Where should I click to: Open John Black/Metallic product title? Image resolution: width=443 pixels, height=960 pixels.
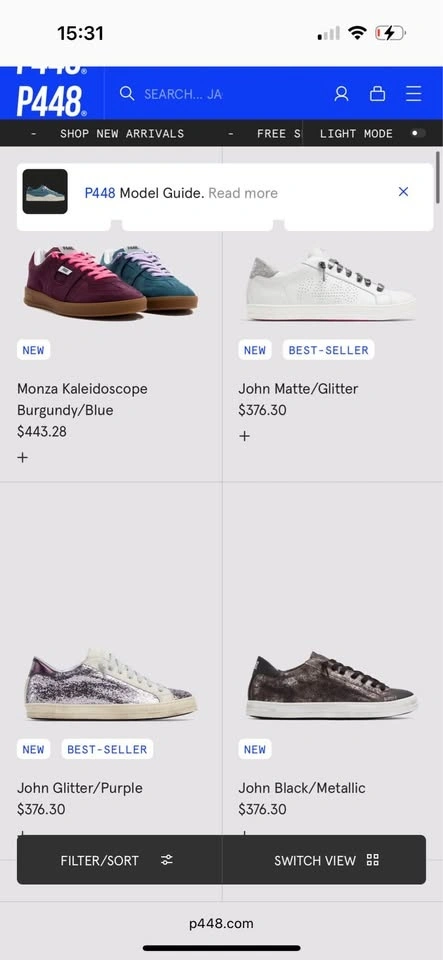coord(302,787)
